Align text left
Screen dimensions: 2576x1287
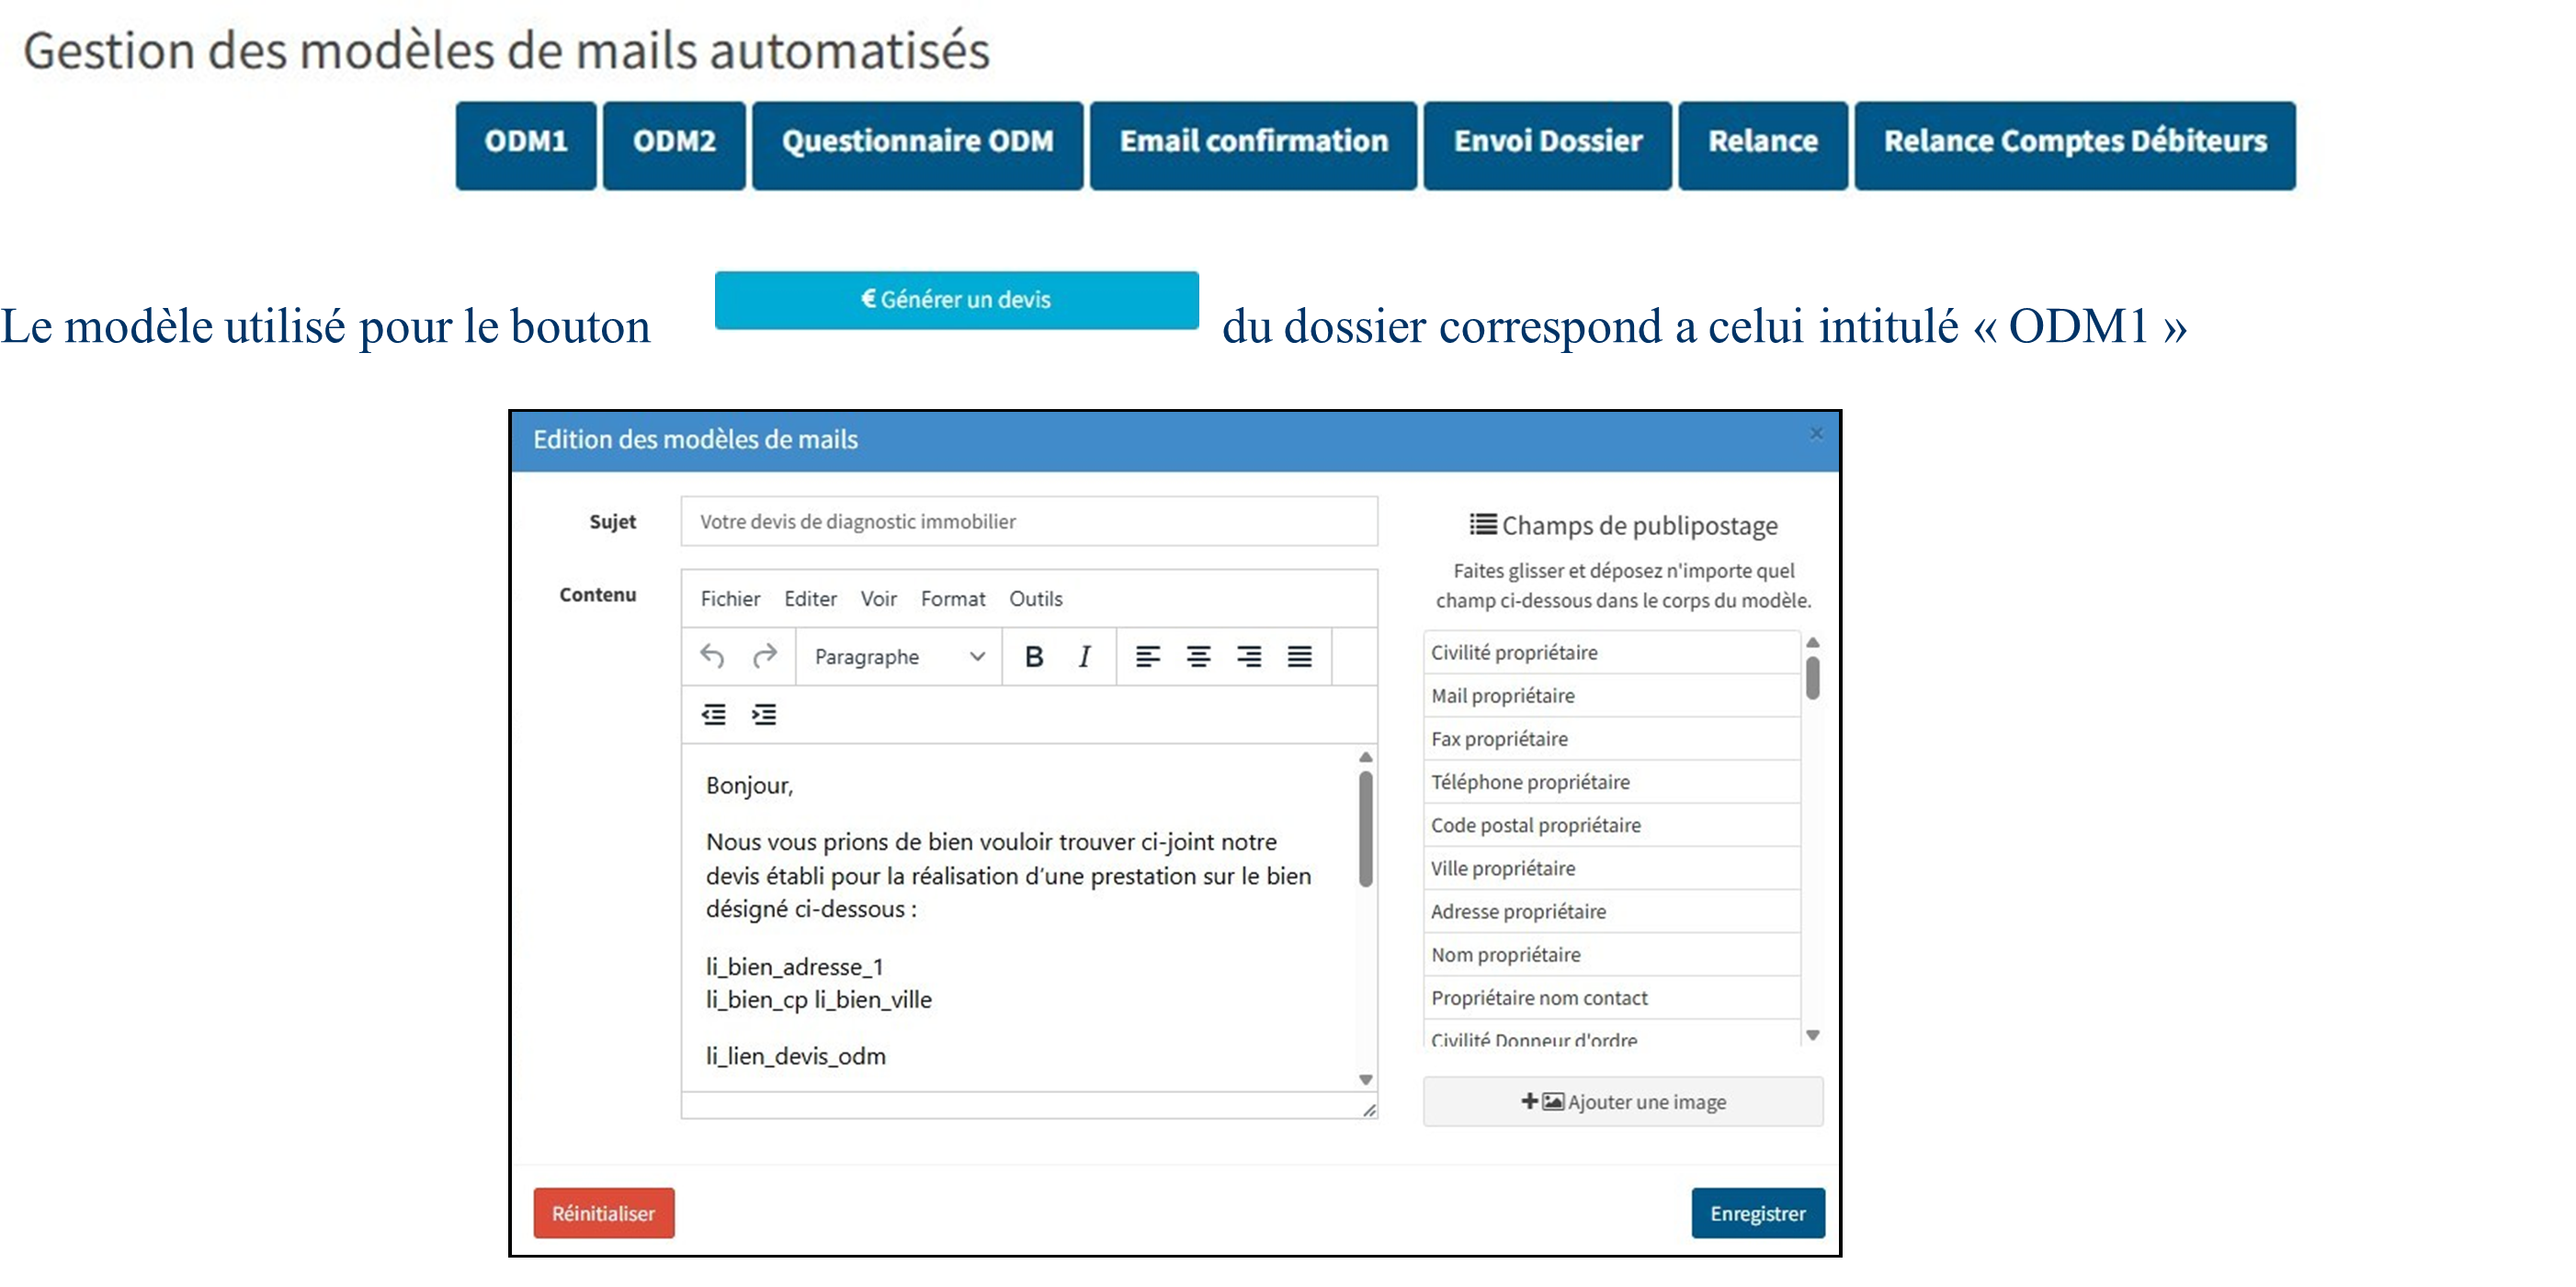pyautogui.click(x=1148, y=656)
